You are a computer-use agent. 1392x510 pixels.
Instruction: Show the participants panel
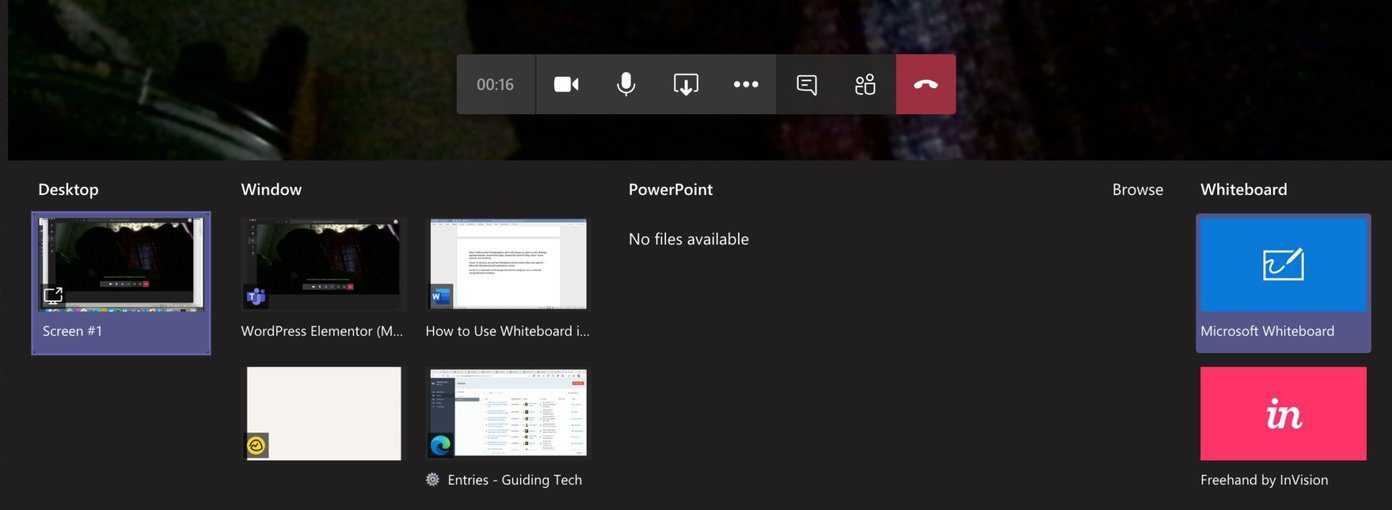(866, 84)
